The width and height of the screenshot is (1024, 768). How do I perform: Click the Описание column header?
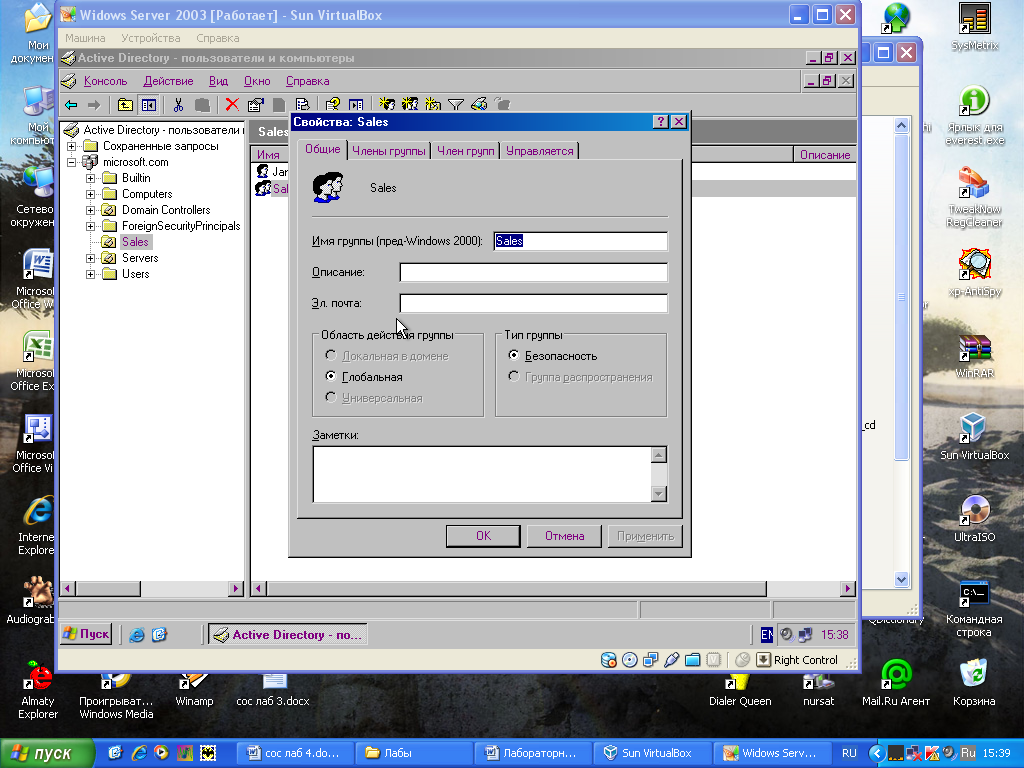[825, 155]
